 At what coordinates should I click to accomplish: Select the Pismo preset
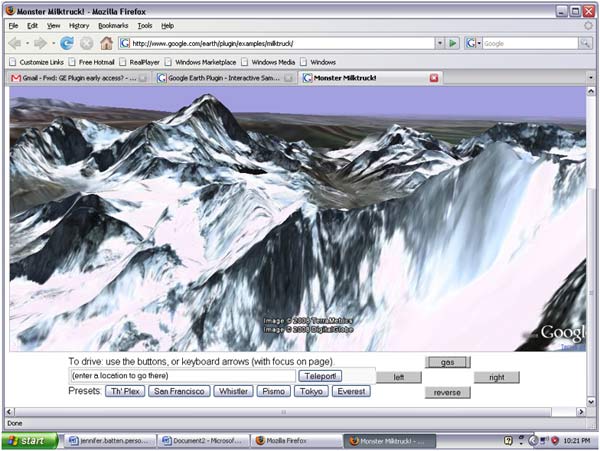click(274, 391)
